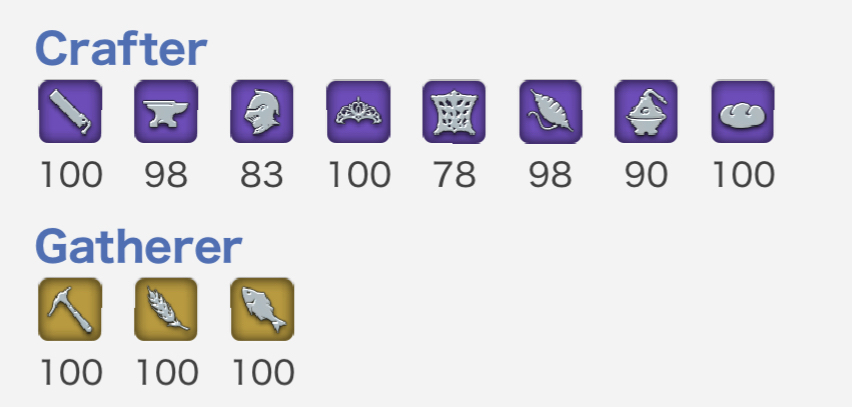
Task: Select the Culinarian icon in the Crafter row
Action: pos(742,112)
